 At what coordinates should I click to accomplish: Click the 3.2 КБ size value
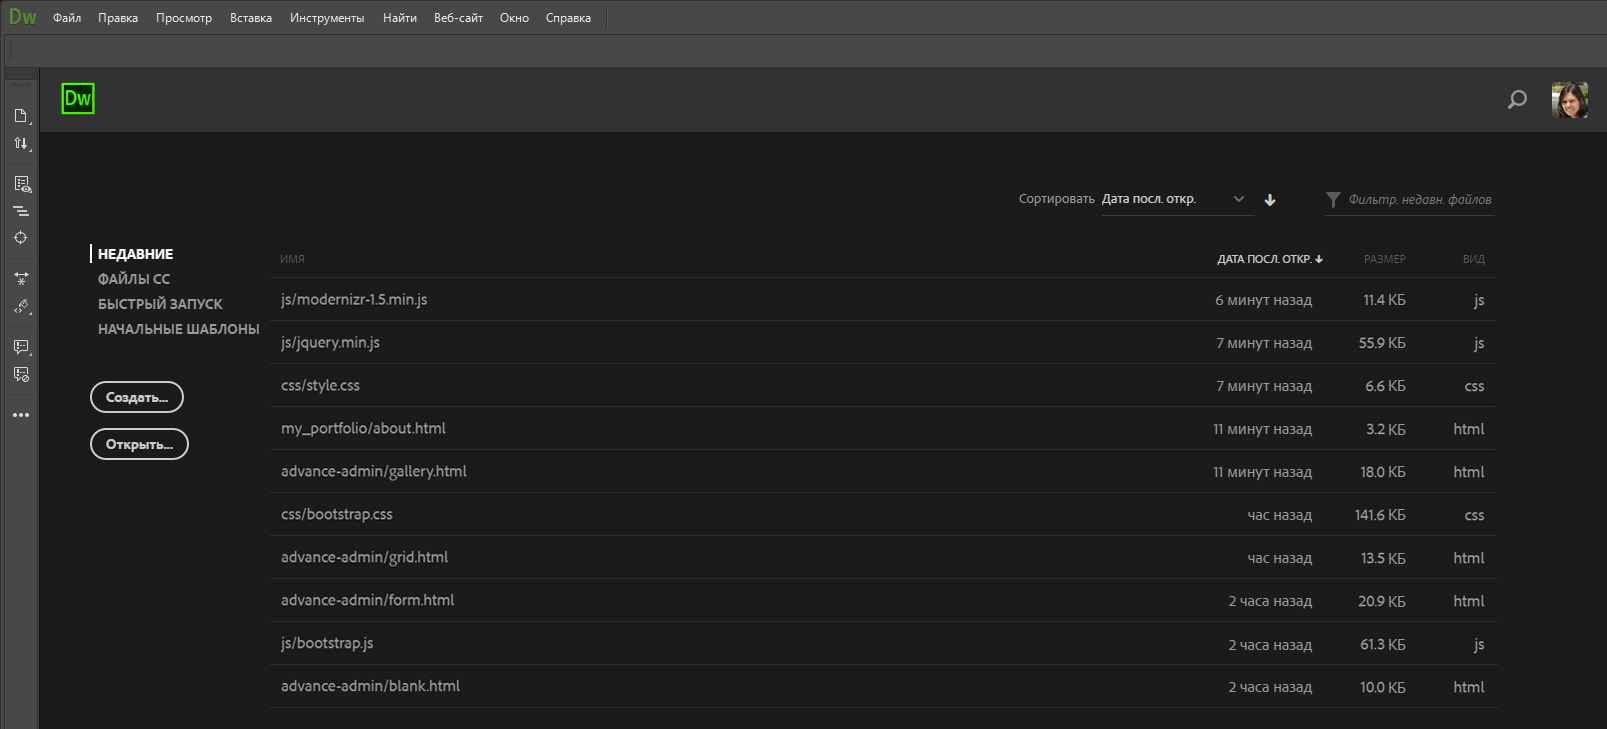point(1386,429)
